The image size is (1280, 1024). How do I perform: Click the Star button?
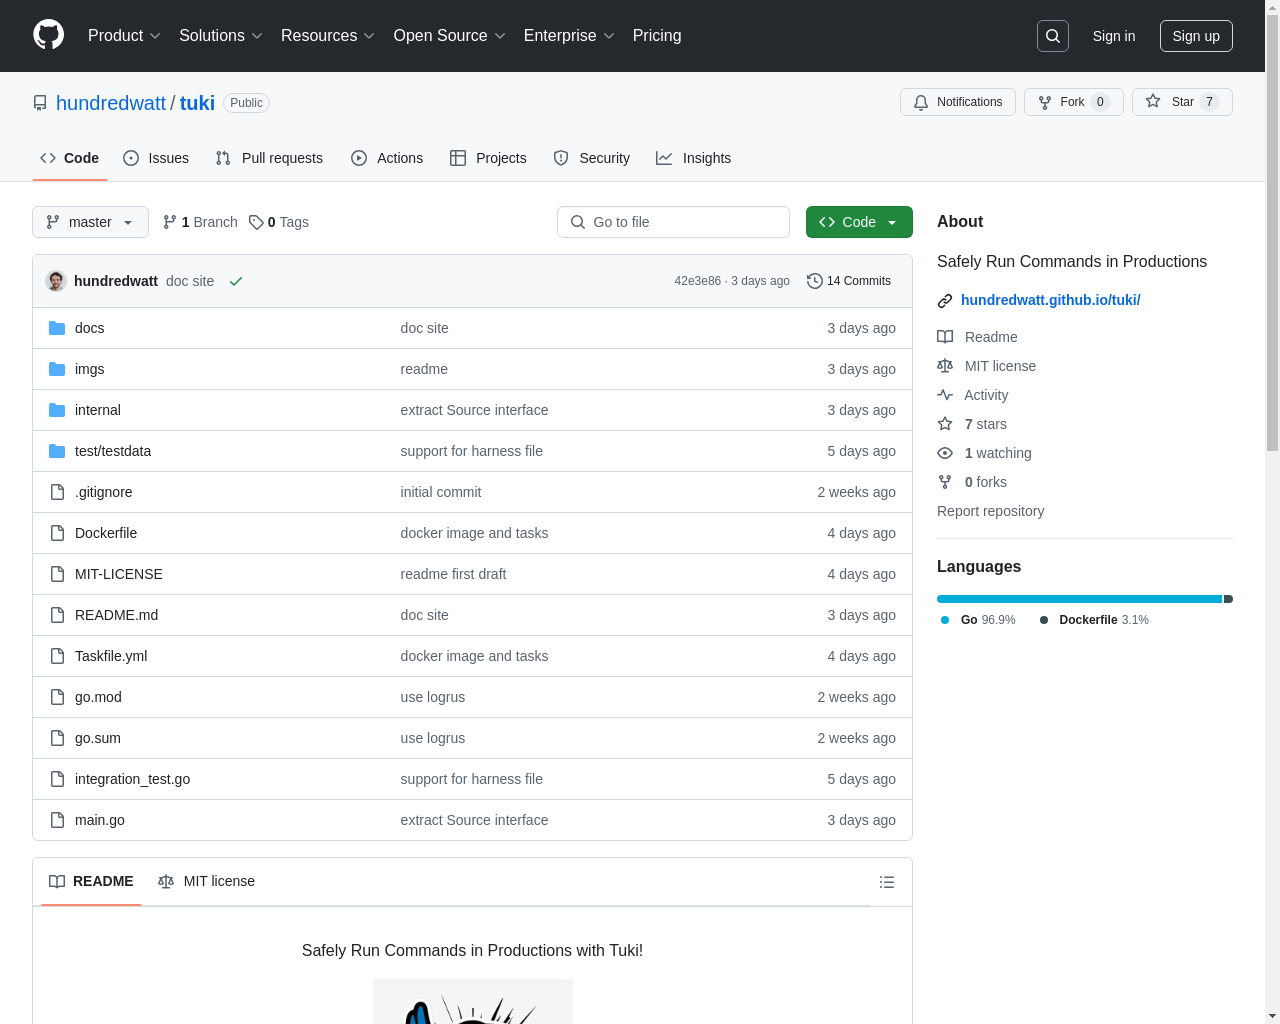click(x=1182, y=102)
